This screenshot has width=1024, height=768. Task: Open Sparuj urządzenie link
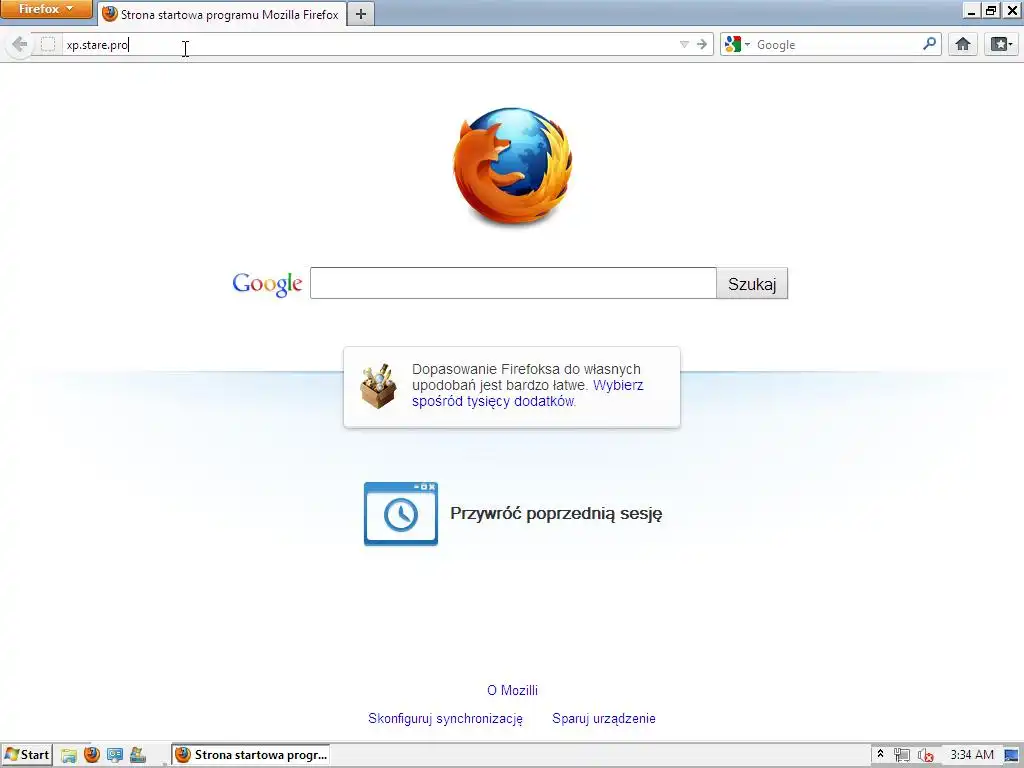[603, 718]
